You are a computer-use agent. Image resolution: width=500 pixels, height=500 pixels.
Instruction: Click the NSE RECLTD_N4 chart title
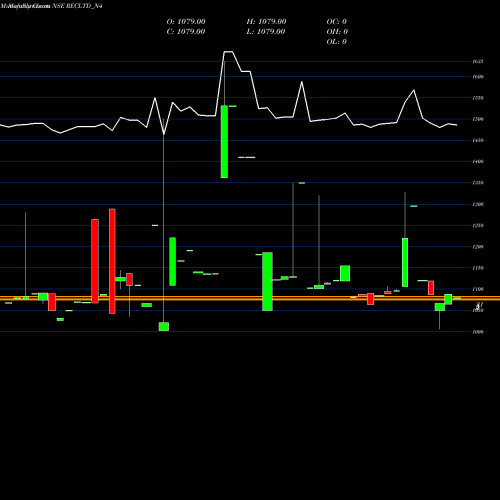tap(77, 6)
